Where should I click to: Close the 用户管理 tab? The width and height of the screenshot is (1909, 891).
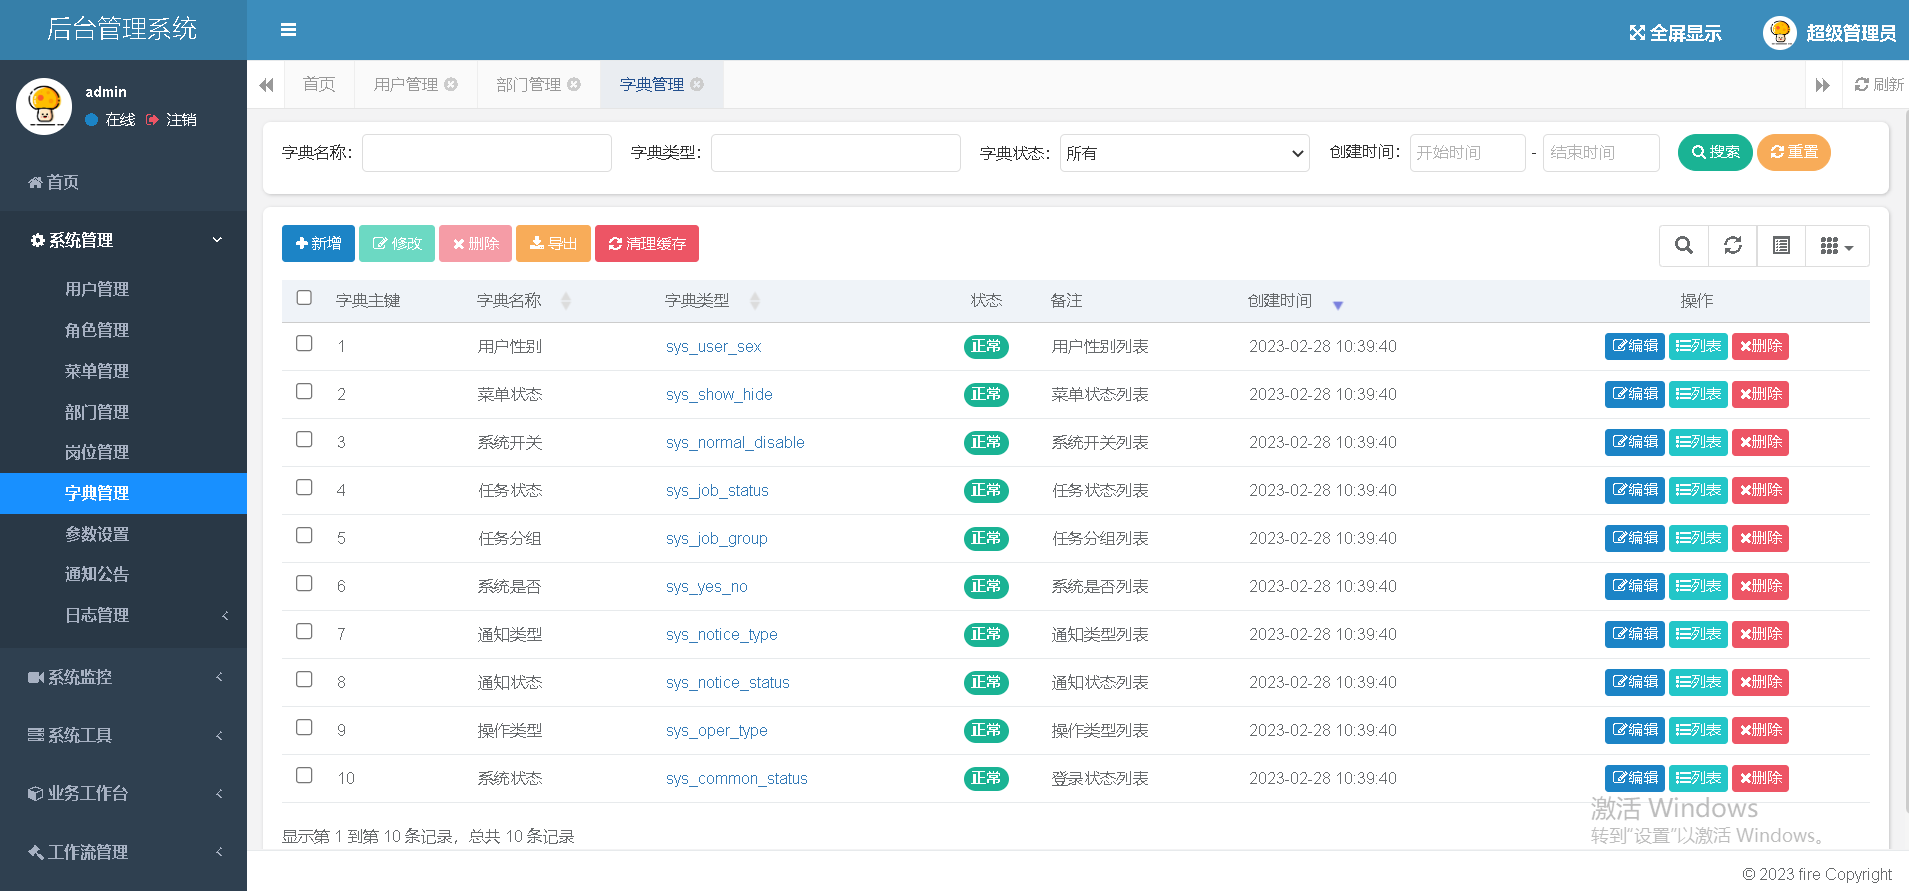[451, 84]
